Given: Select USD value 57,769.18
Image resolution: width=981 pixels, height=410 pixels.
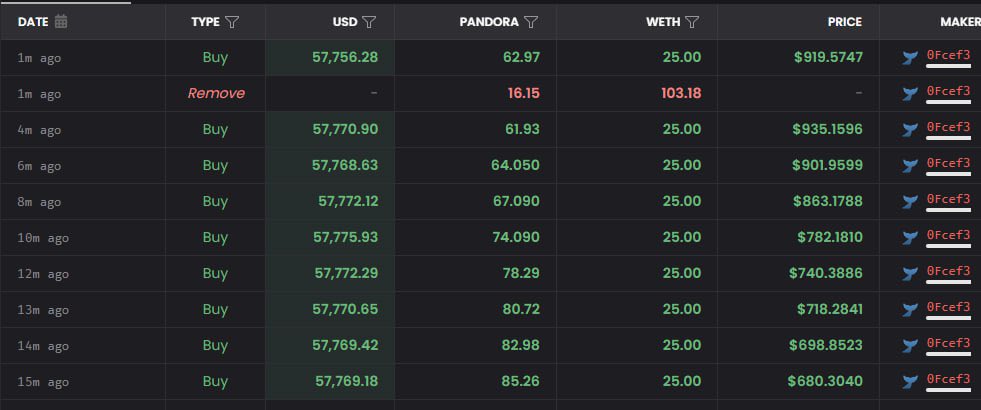Looking at the screenshot, I should coord(345,382).
